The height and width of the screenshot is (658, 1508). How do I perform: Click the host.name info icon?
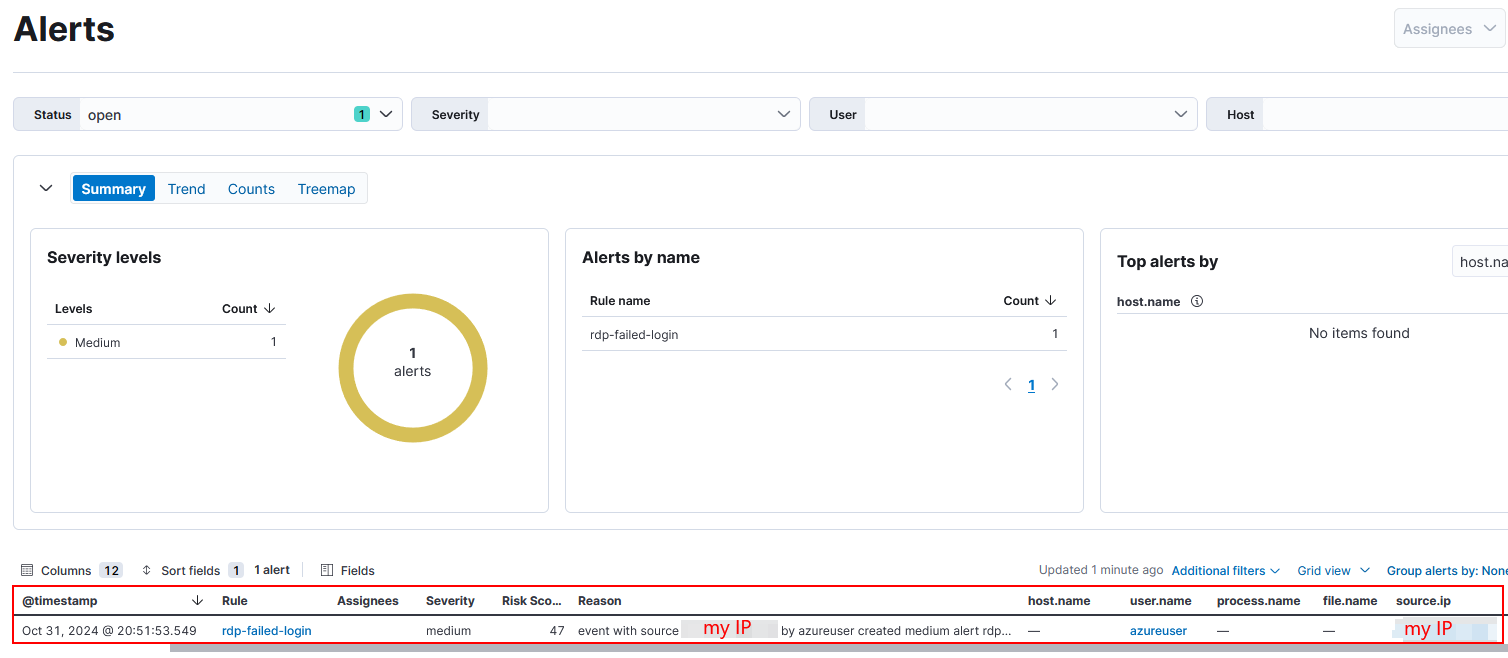tap(1197, 301)
